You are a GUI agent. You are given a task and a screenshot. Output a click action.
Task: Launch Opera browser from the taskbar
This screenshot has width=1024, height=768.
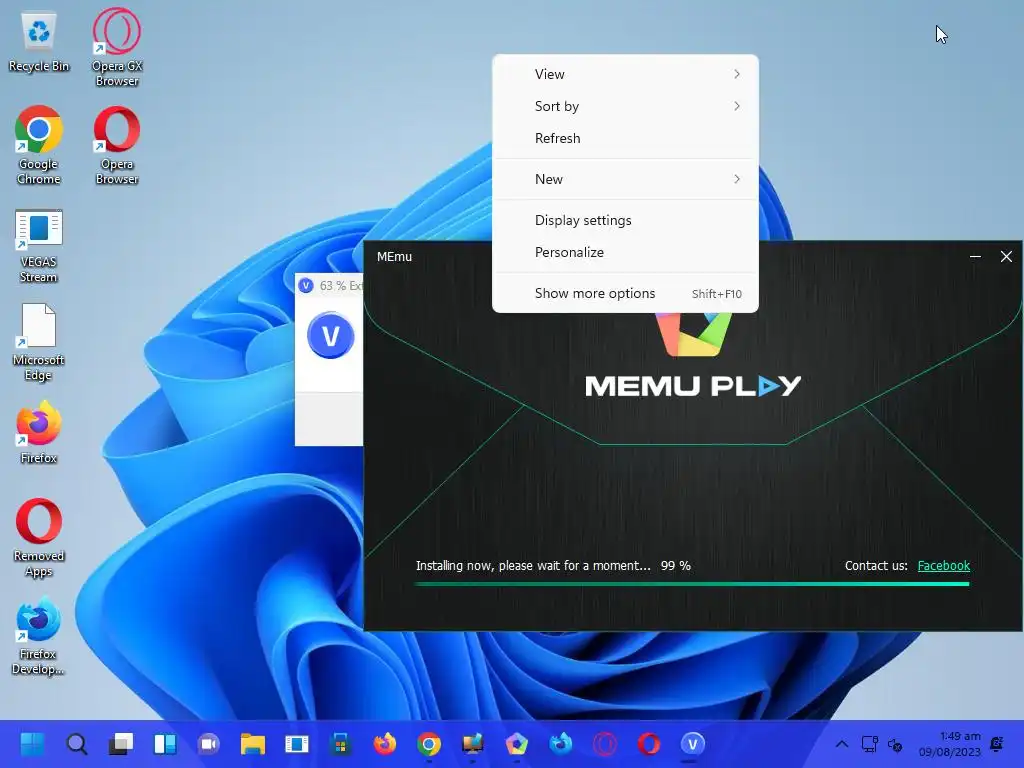click(x=648, y=744)
